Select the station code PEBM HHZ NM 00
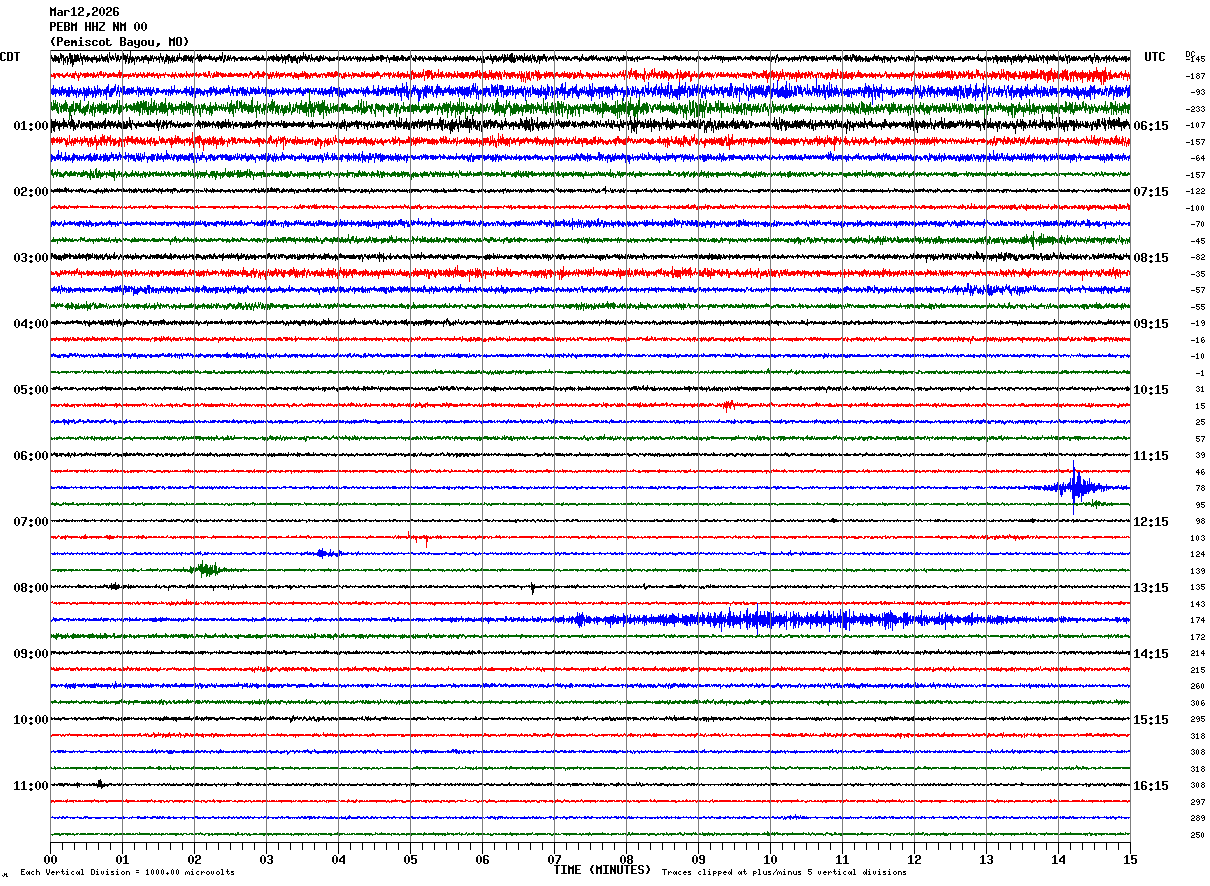1210x886 pixels. [x=98, y=27]
